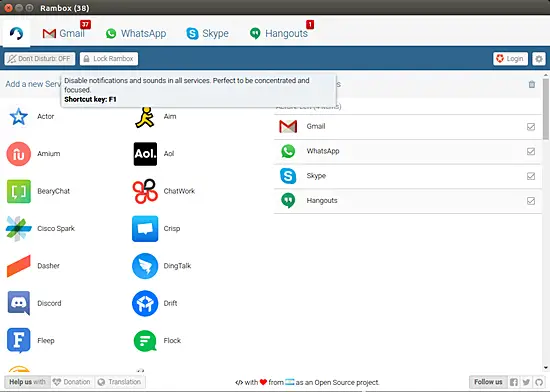Click the ChatWork service label
The width and height of the screenshot is (550, 392).
[179, 191]
